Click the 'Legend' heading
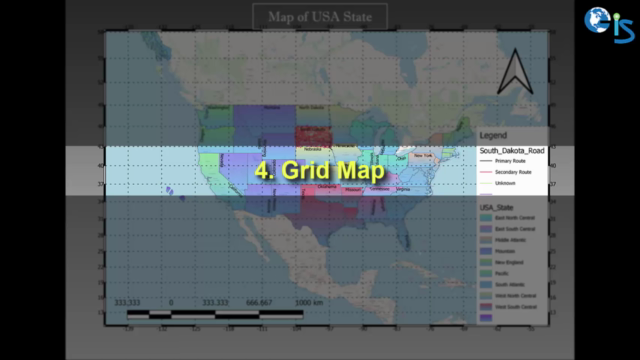640x360 pixels. click(x=493, y=136)
